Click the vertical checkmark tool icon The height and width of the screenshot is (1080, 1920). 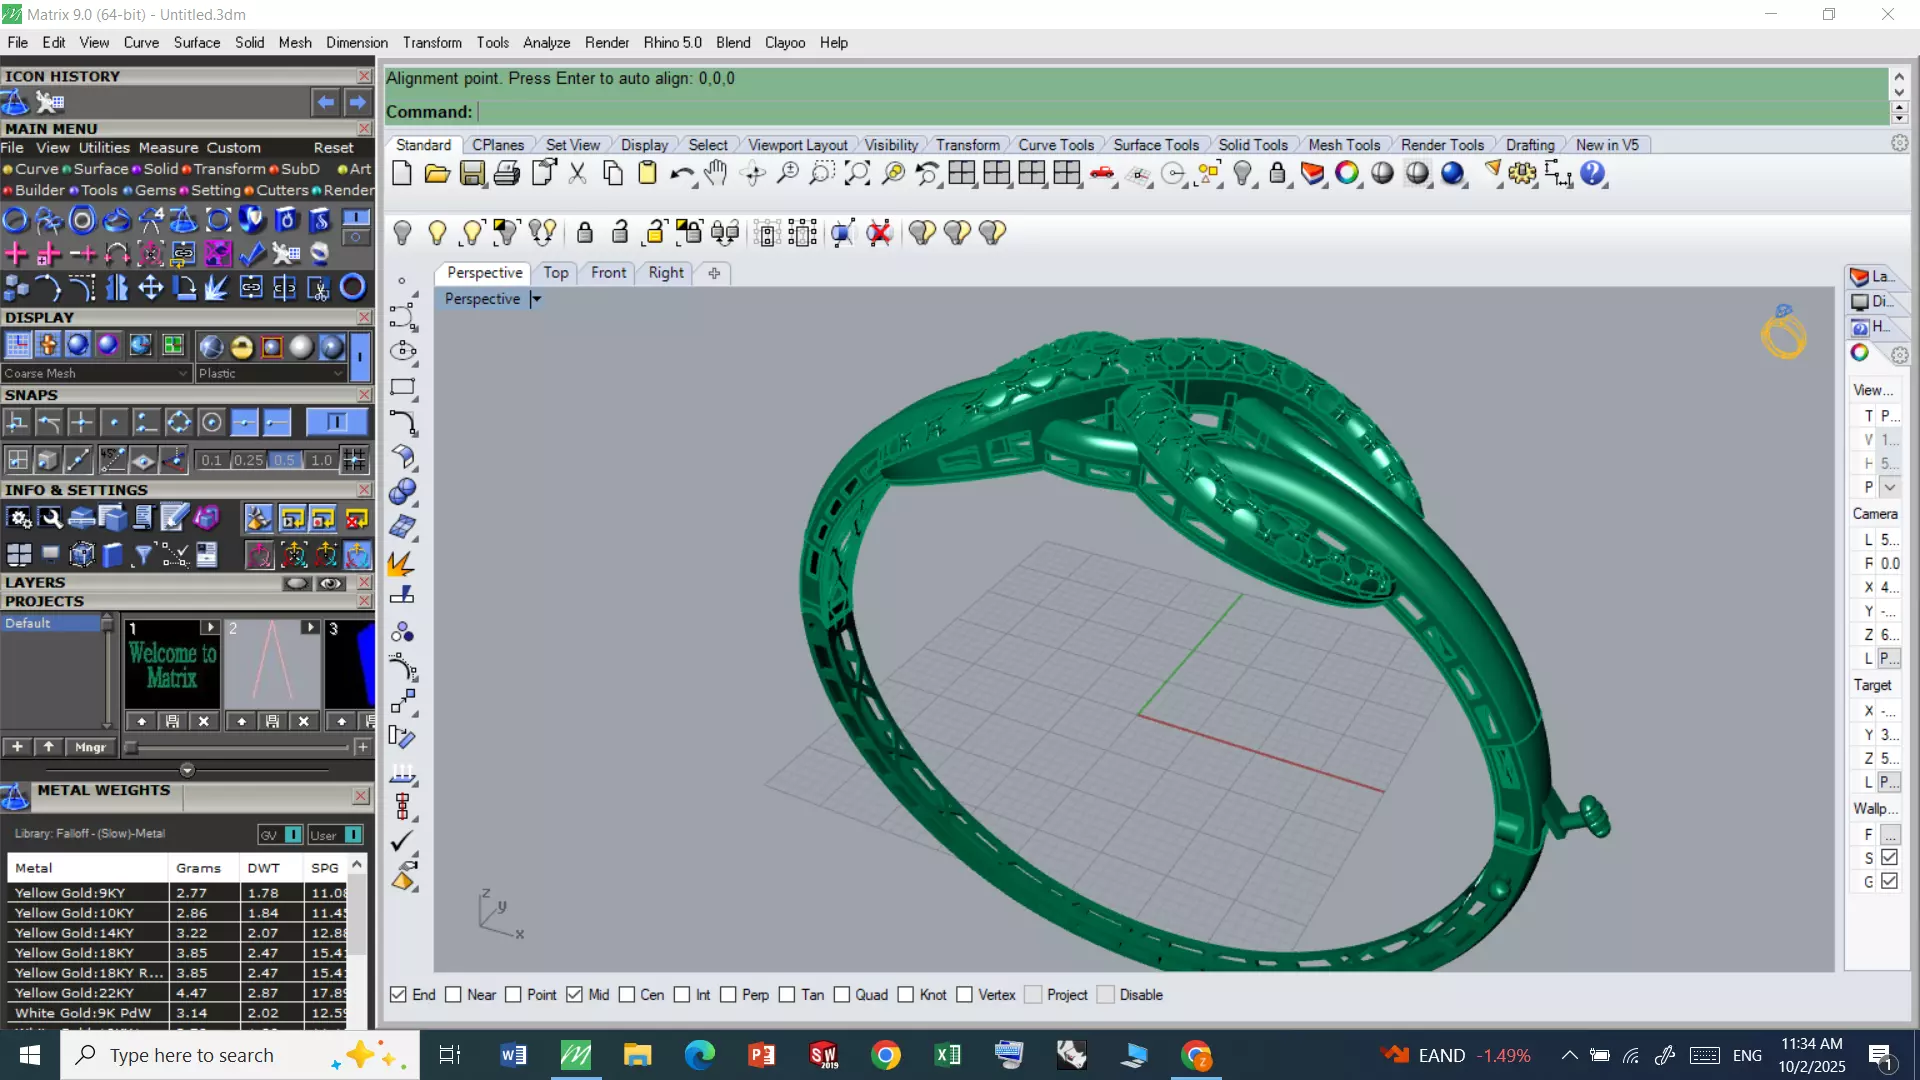click(402, 842)
